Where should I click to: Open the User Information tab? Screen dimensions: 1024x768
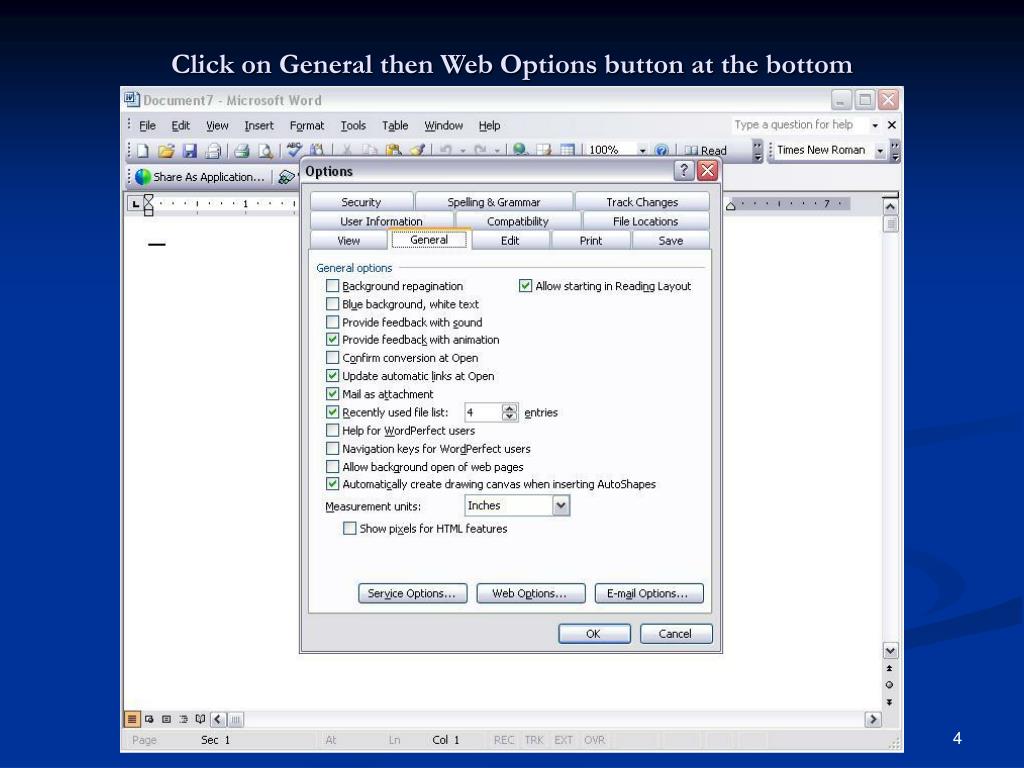pos(381,221)
